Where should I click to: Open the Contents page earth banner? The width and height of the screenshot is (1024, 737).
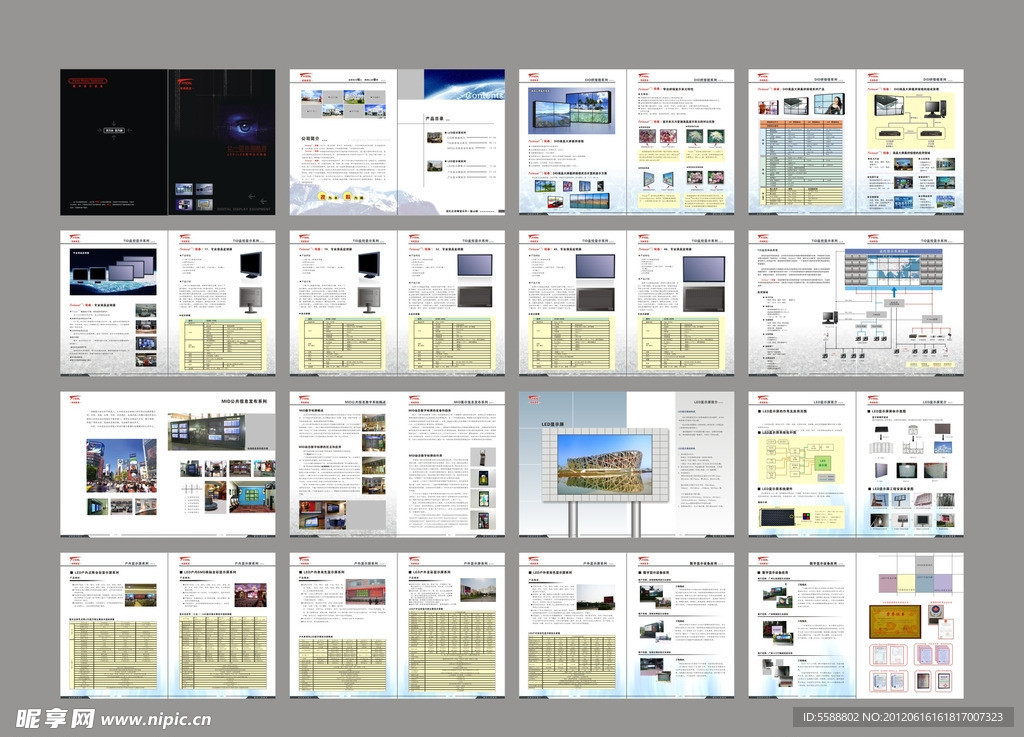[463, 84]
